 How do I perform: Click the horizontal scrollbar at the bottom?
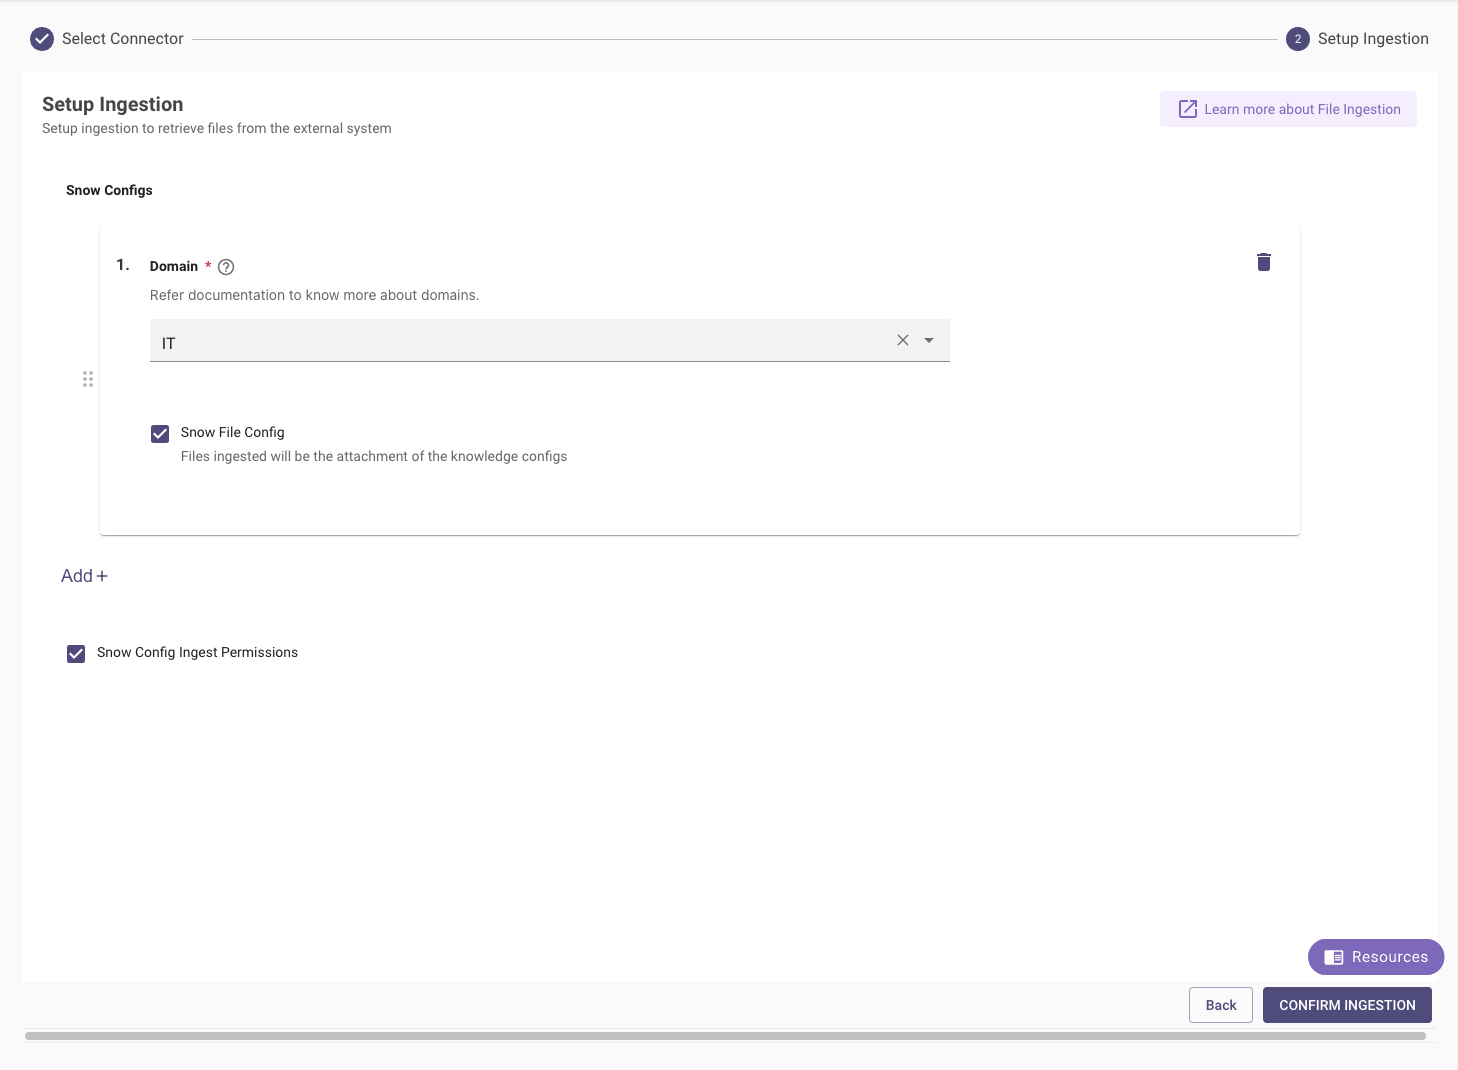coord(725,1036)
